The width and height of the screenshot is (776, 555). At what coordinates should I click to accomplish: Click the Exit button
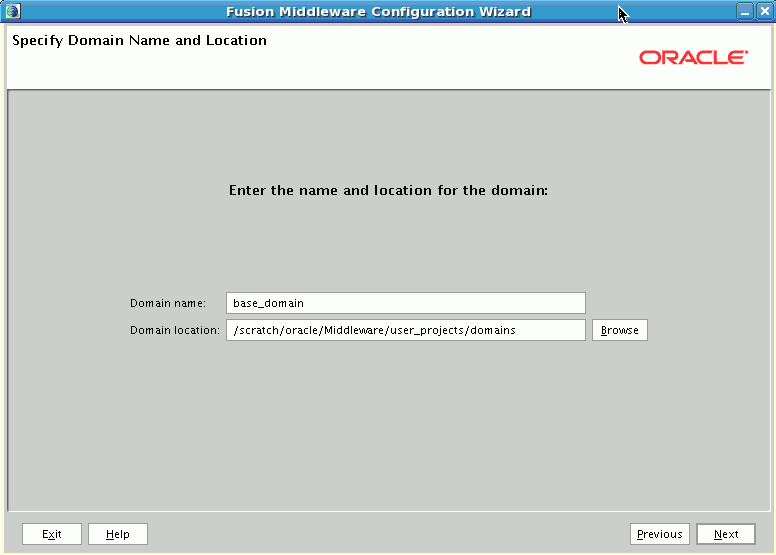tap(52, 534)
